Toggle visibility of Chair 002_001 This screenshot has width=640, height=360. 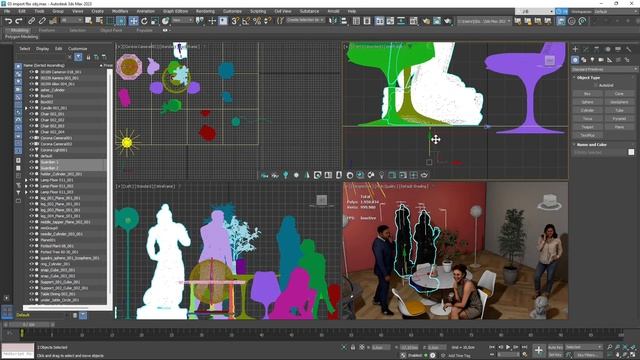[31, 114]
